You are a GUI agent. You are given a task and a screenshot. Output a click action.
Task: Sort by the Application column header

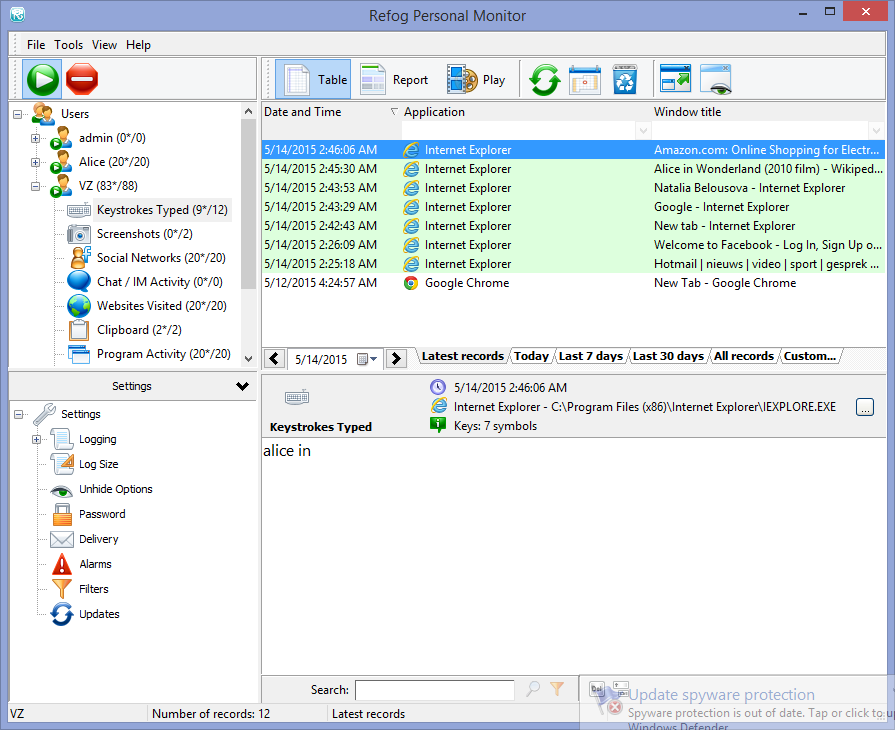(x=526, y=112)
